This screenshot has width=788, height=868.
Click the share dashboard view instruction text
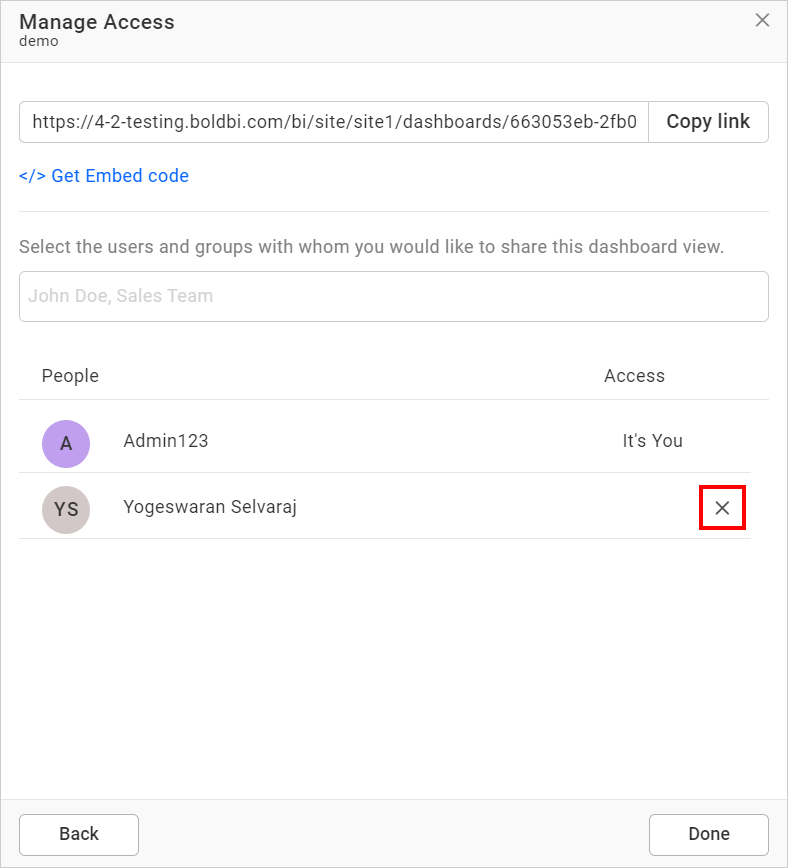click(371, 246)
